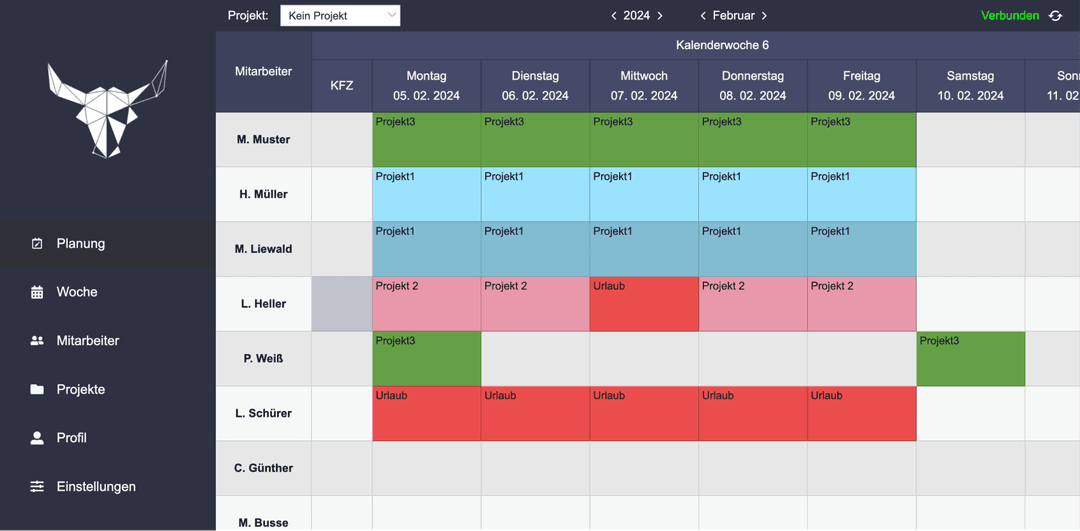Click the Einstellungen sliders icon
This screenshot has height=531, width=1080.
(x=37, y=487)
